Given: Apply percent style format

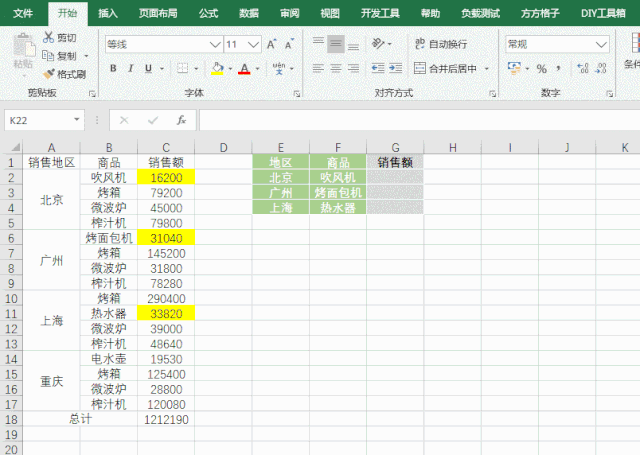Looking at the screenshot, I should 542,69.
